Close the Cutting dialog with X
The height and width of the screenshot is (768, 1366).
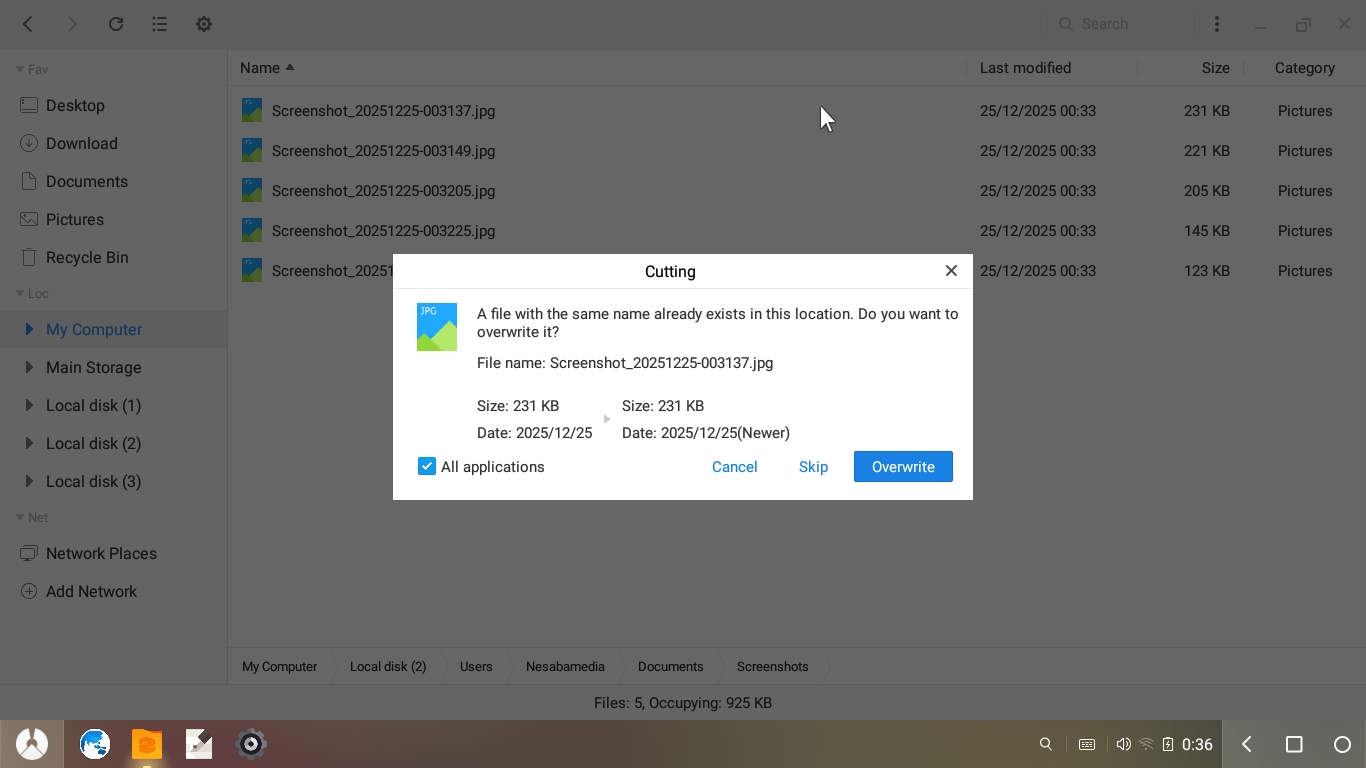point(951,271)
